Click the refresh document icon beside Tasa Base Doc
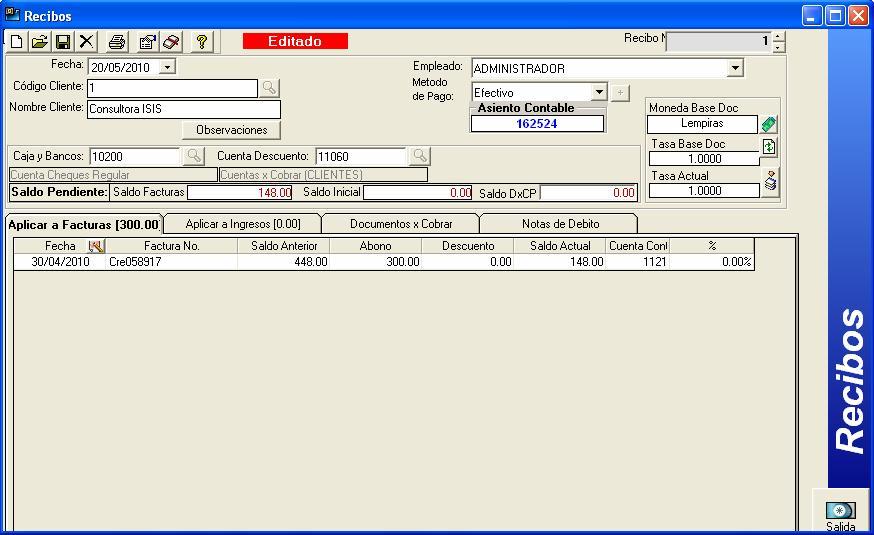 point(769,147)
